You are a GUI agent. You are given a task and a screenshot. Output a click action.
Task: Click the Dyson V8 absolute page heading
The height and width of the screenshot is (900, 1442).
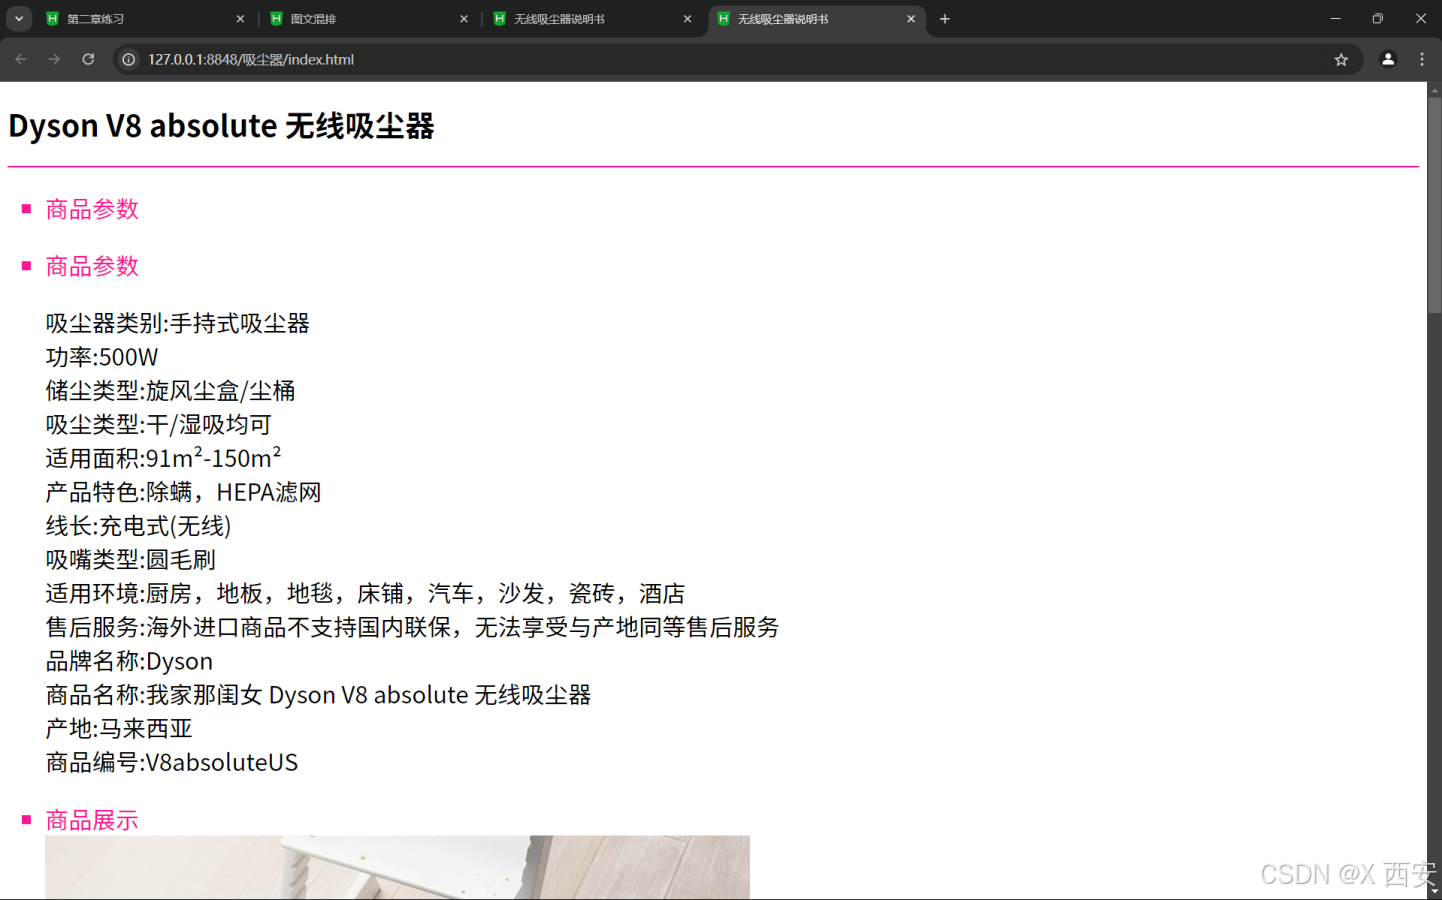(x=221, y=126)
